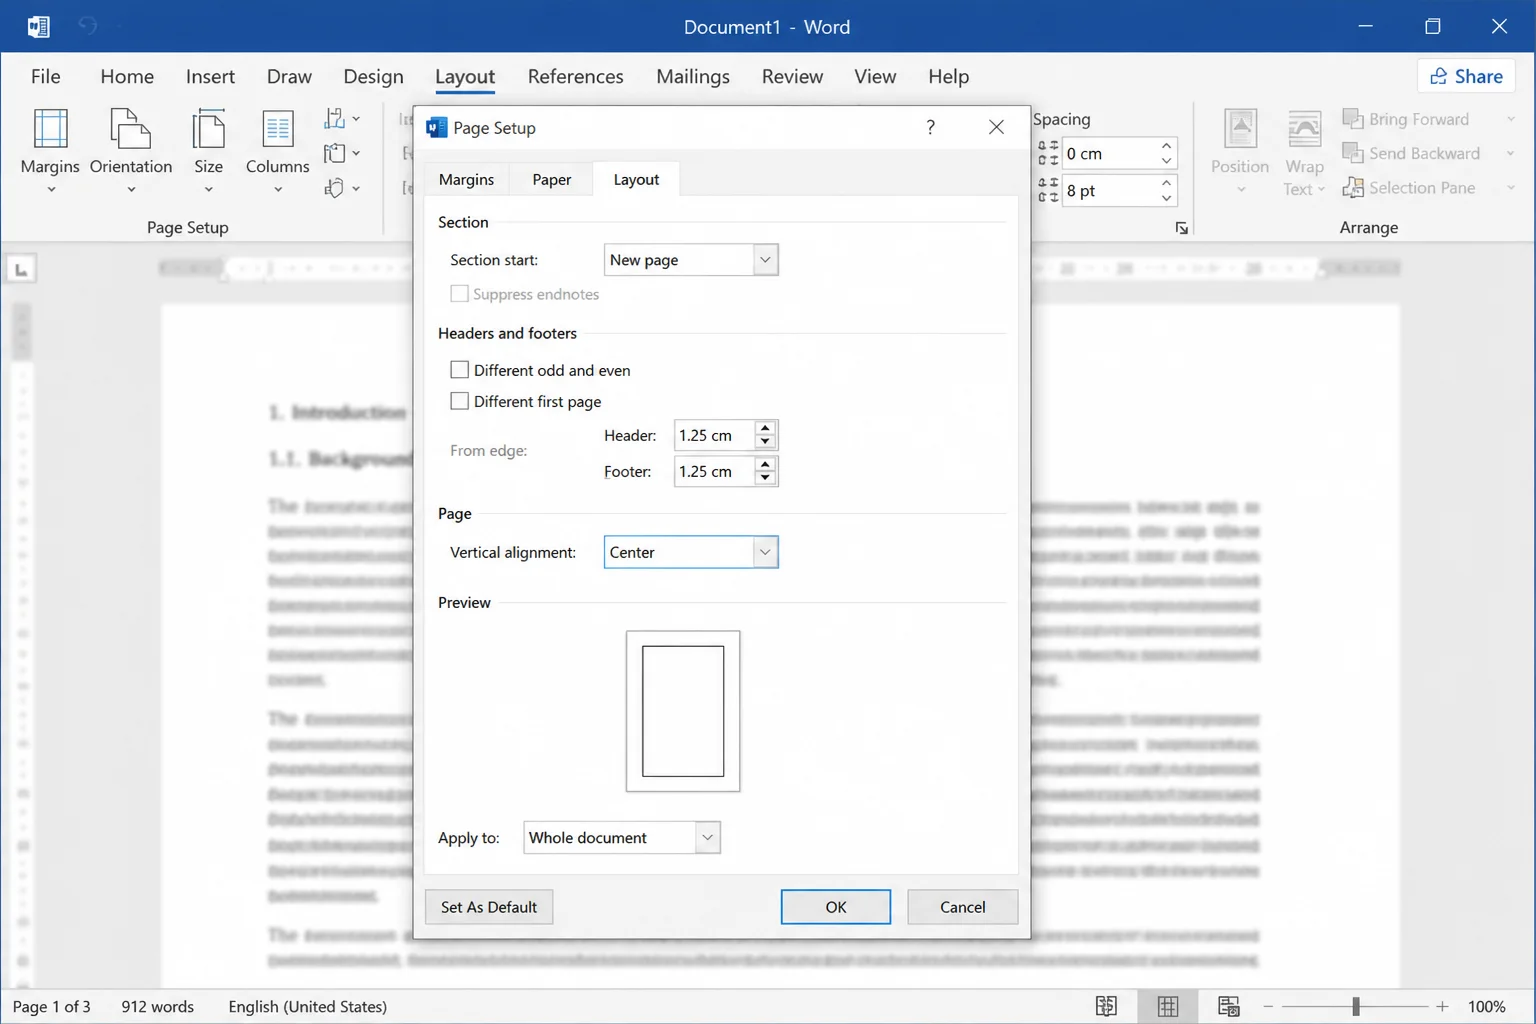
Task: Click the 100% zoom level
Action: [1487, 1006]
